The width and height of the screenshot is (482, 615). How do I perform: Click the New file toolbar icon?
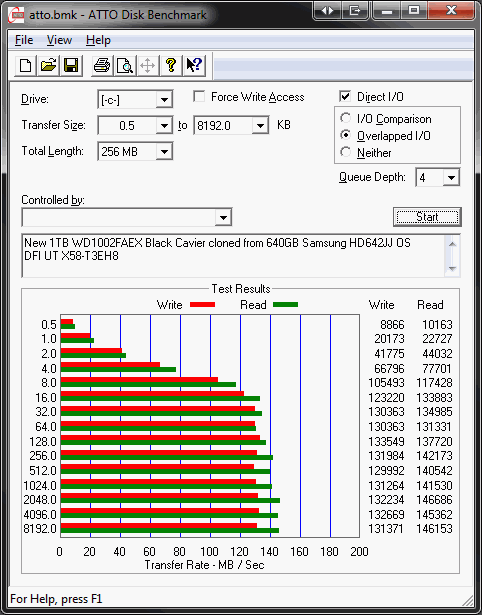tap(25, 65)
